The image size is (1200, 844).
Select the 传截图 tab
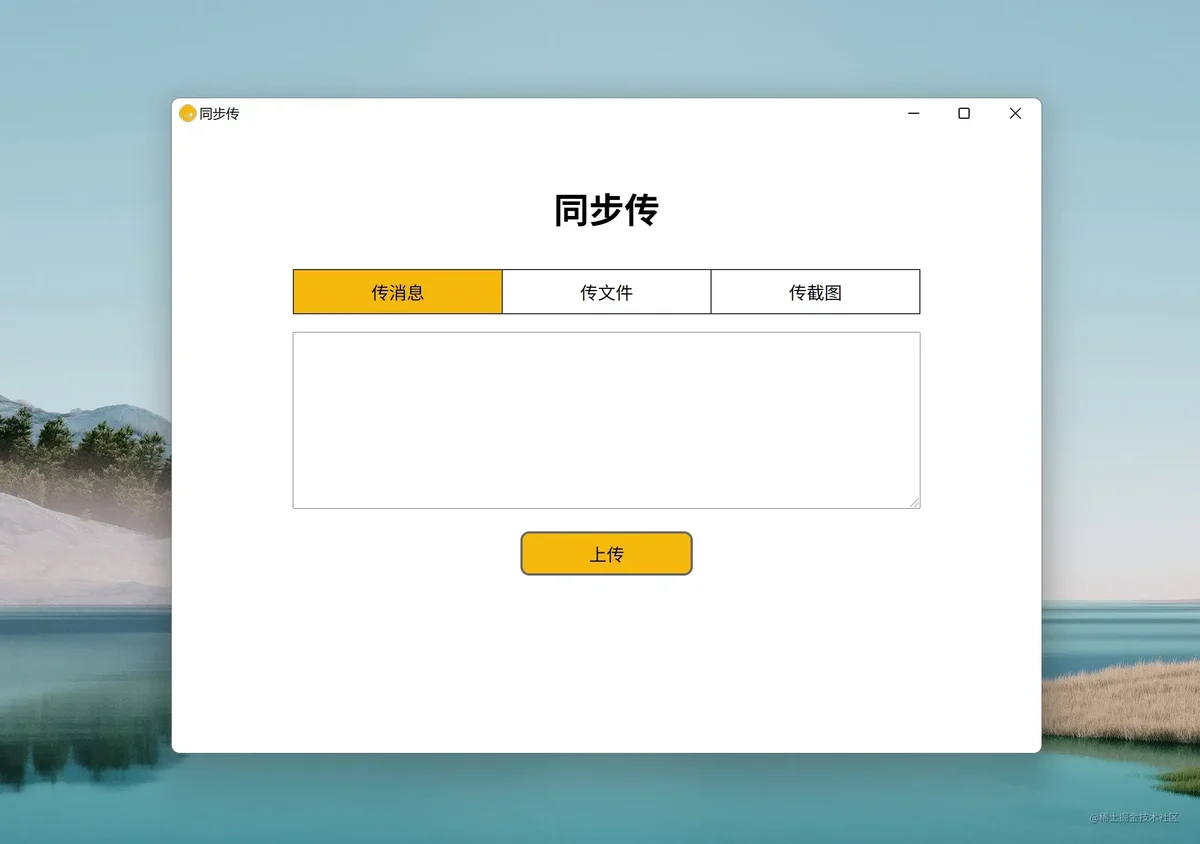[x=815, y=292]
